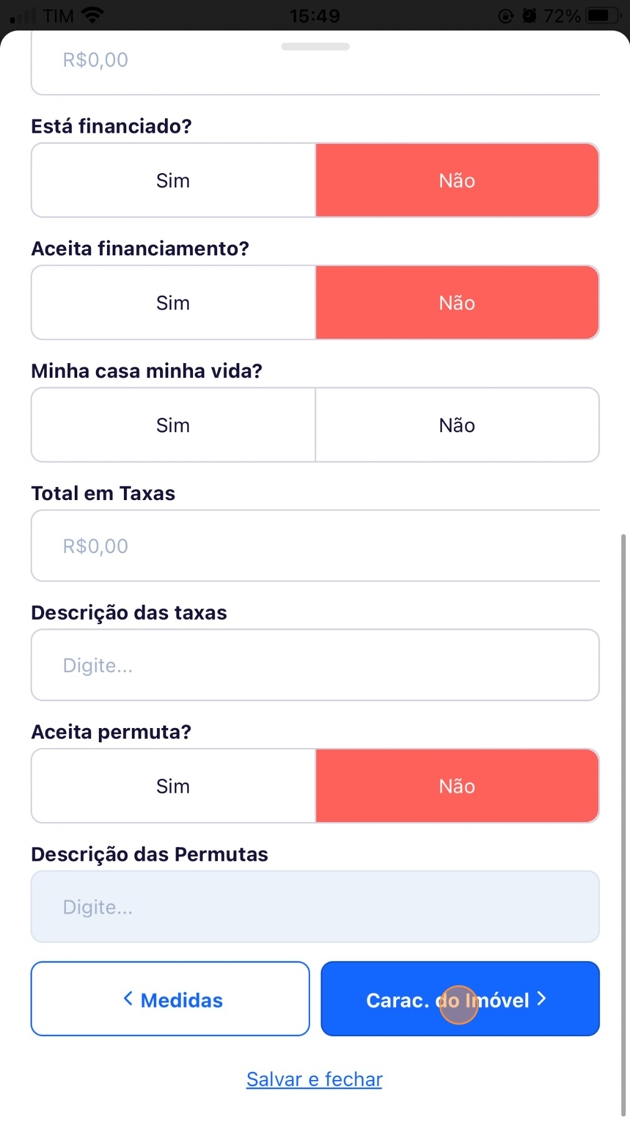Type in Descrição das taxas field
630x1121 pixels.
315,665
